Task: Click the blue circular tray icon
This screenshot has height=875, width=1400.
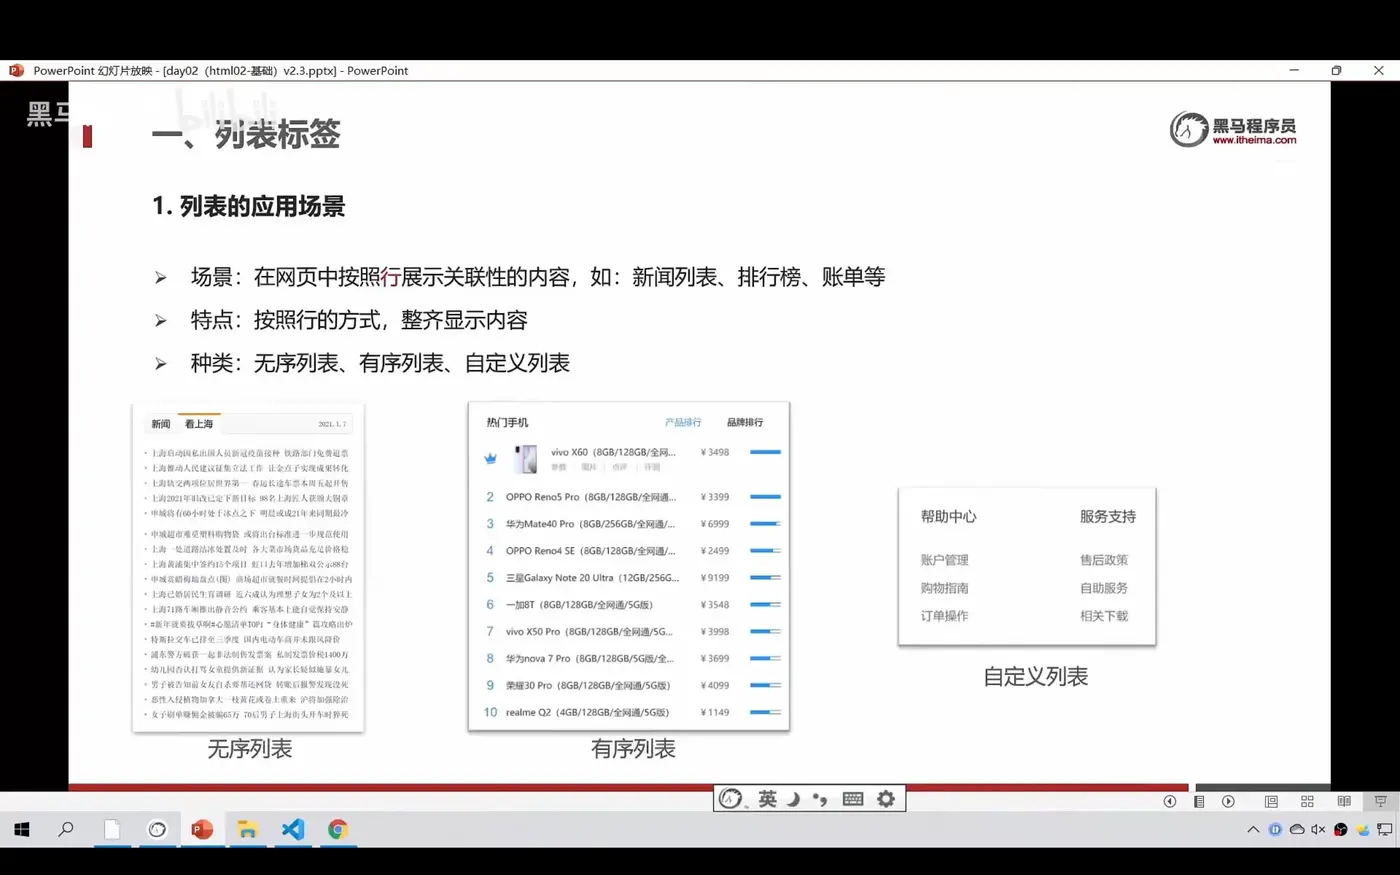Action: (x=1275, y=829)
